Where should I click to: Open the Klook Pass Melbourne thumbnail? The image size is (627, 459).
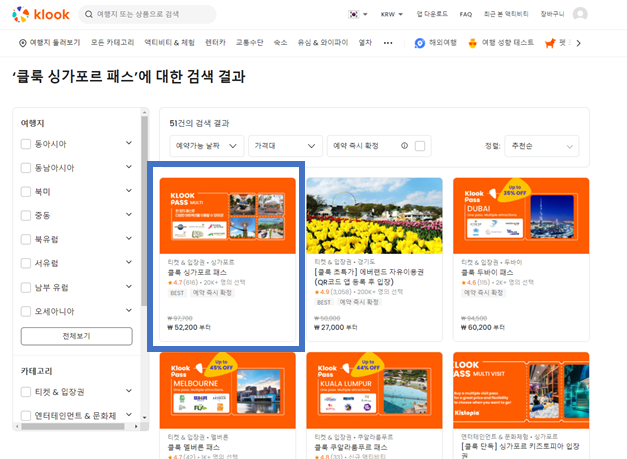[228, 391]
